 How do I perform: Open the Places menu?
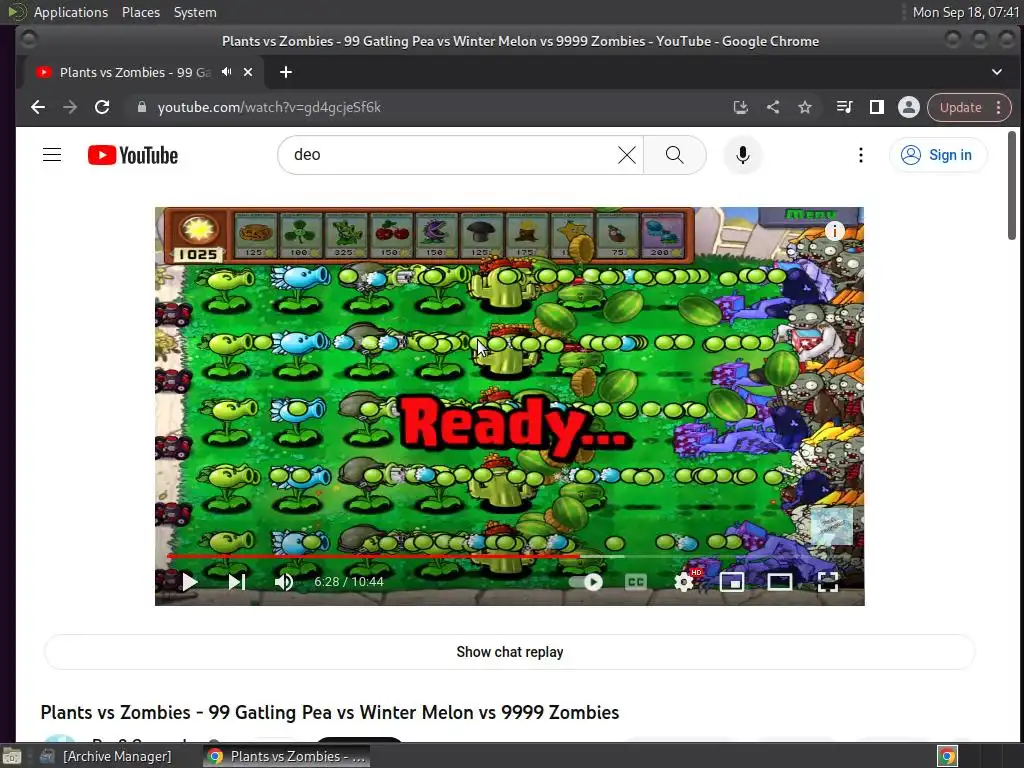coord(141,12)
